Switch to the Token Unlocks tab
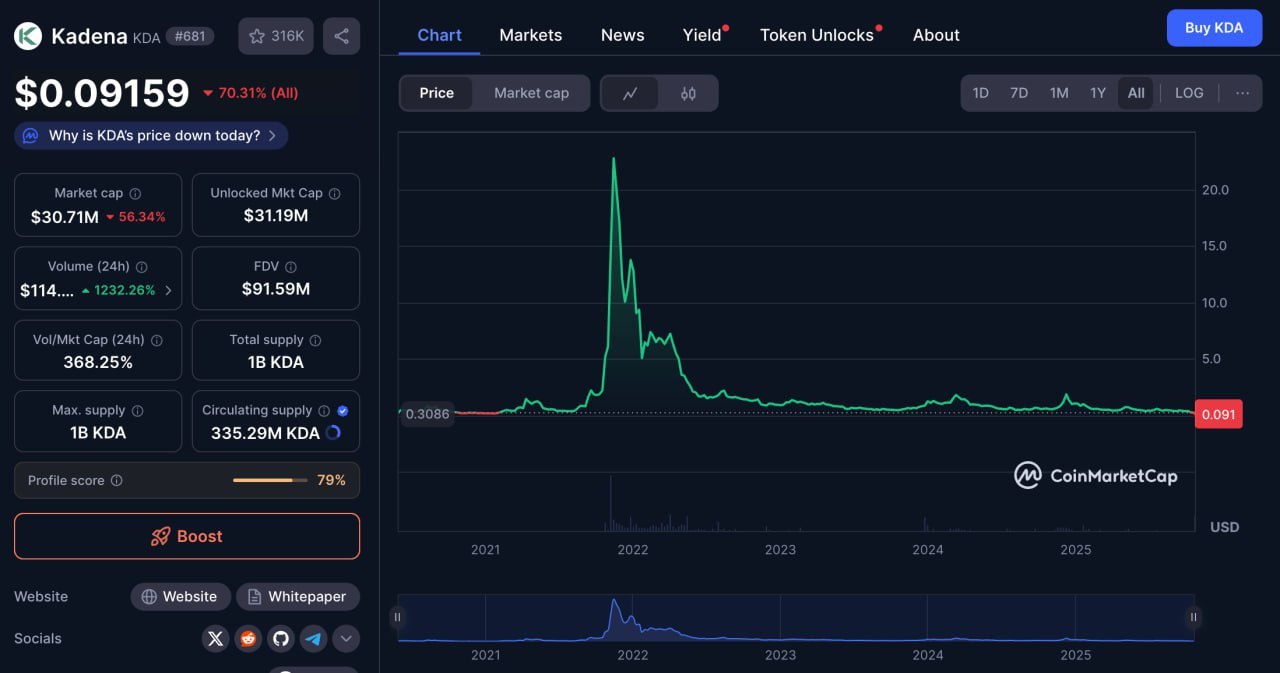This screenshot has width=1280, height=673. point(816,35)
